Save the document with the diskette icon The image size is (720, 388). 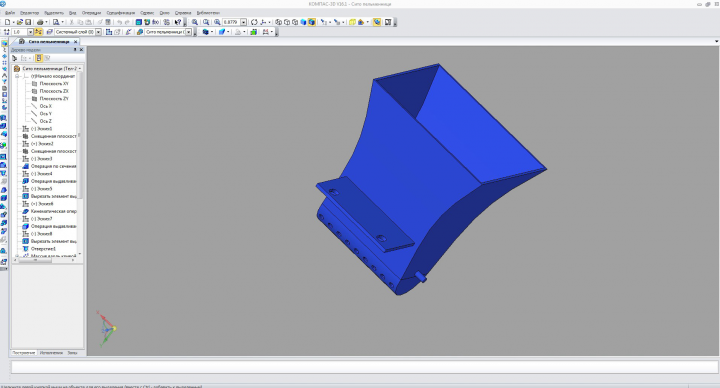coord(28,22)
